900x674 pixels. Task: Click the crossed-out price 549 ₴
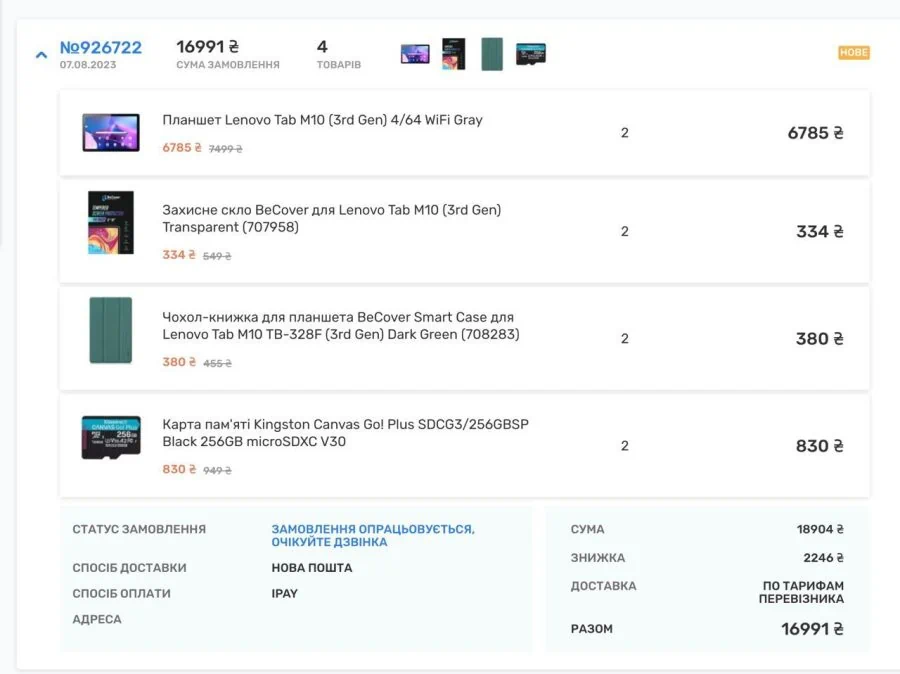[x=217, y=256]
